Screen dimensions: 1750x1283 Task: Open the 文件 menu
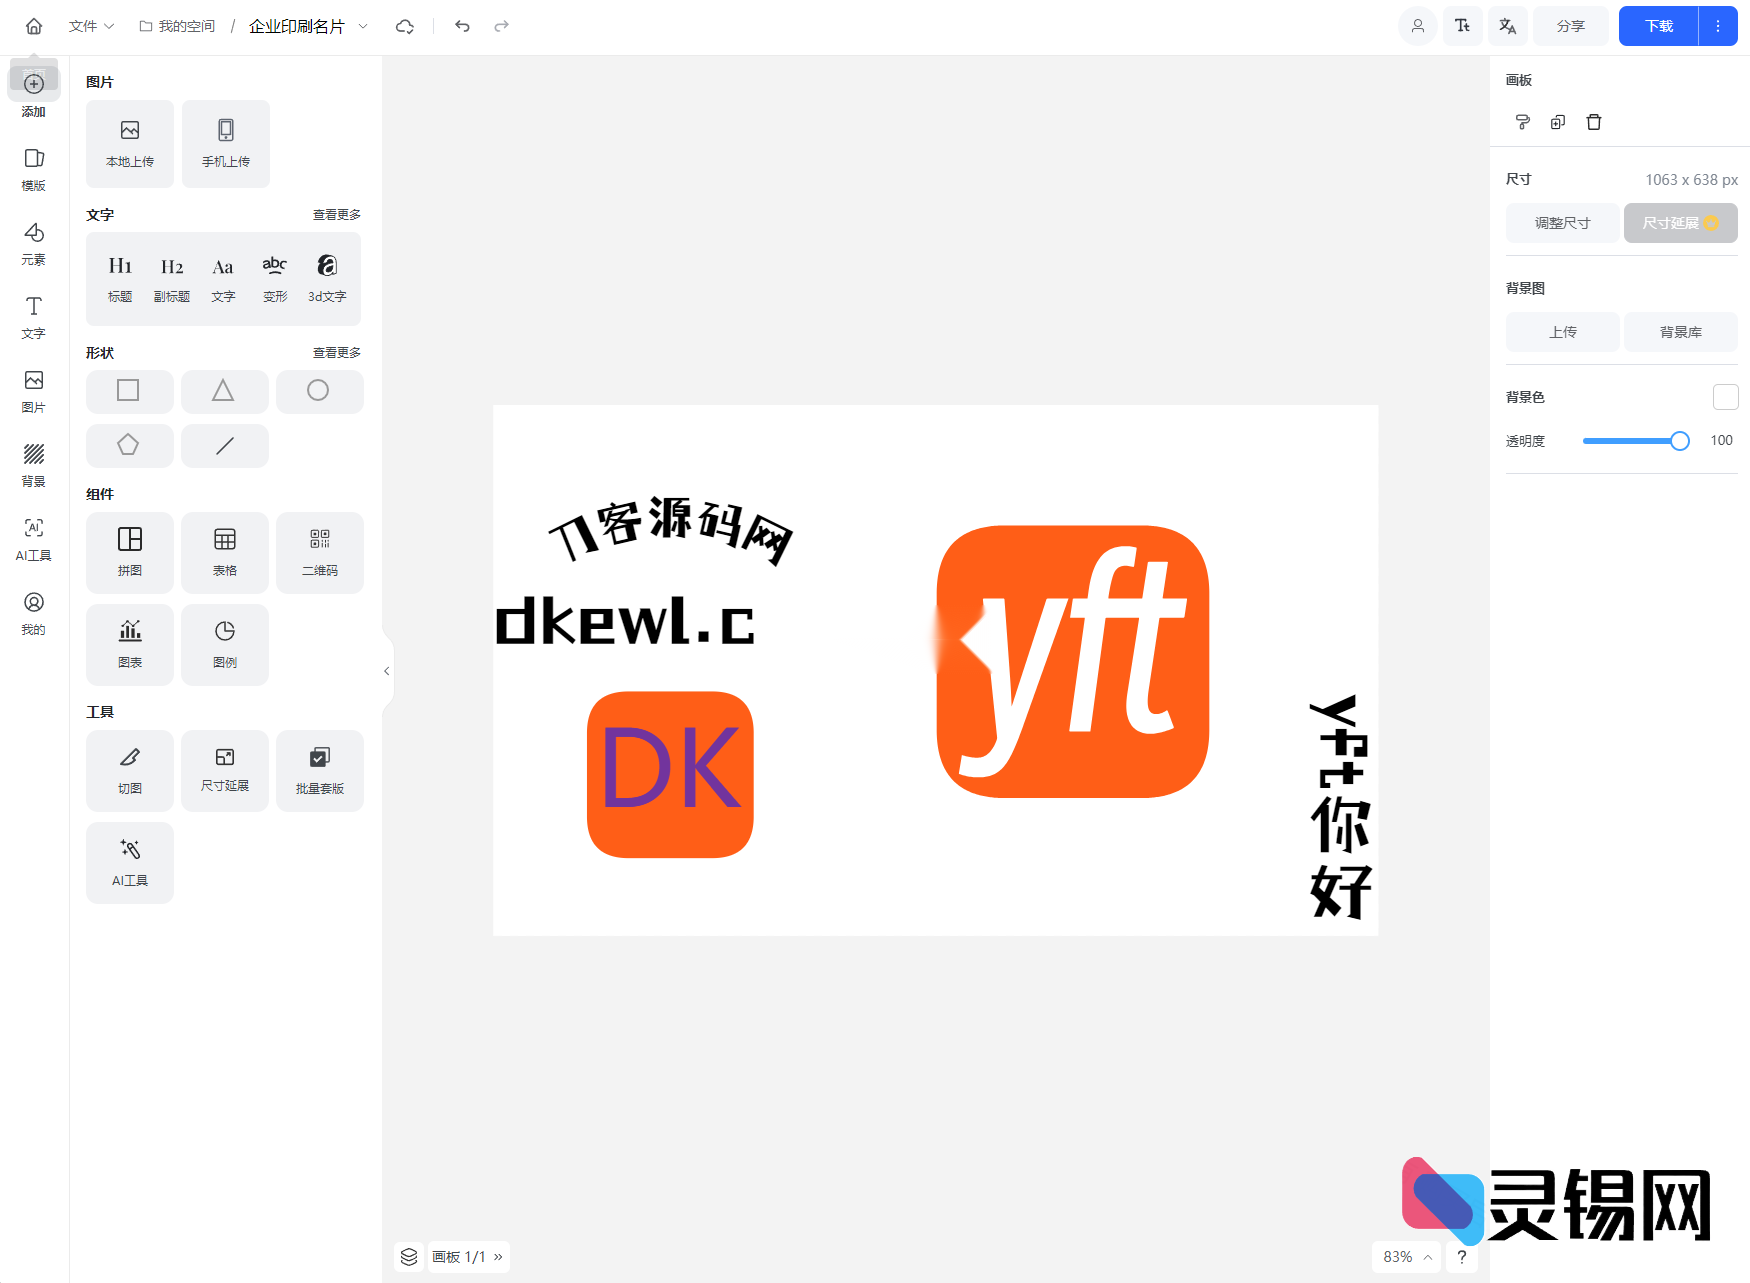(84, 26)
